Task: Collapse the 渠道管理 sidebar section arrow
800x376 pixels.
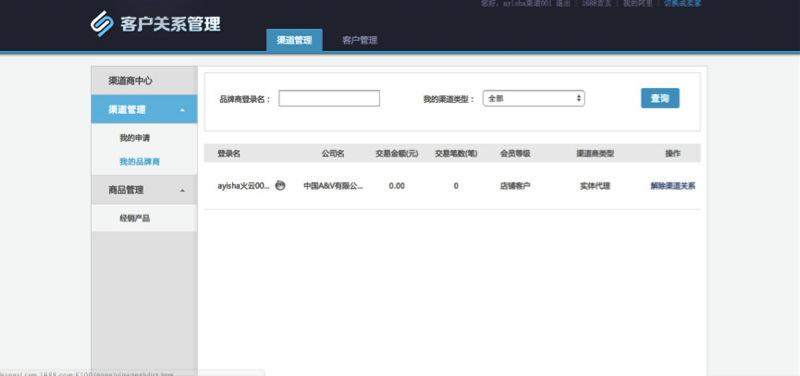Action: tap(183, 110)
